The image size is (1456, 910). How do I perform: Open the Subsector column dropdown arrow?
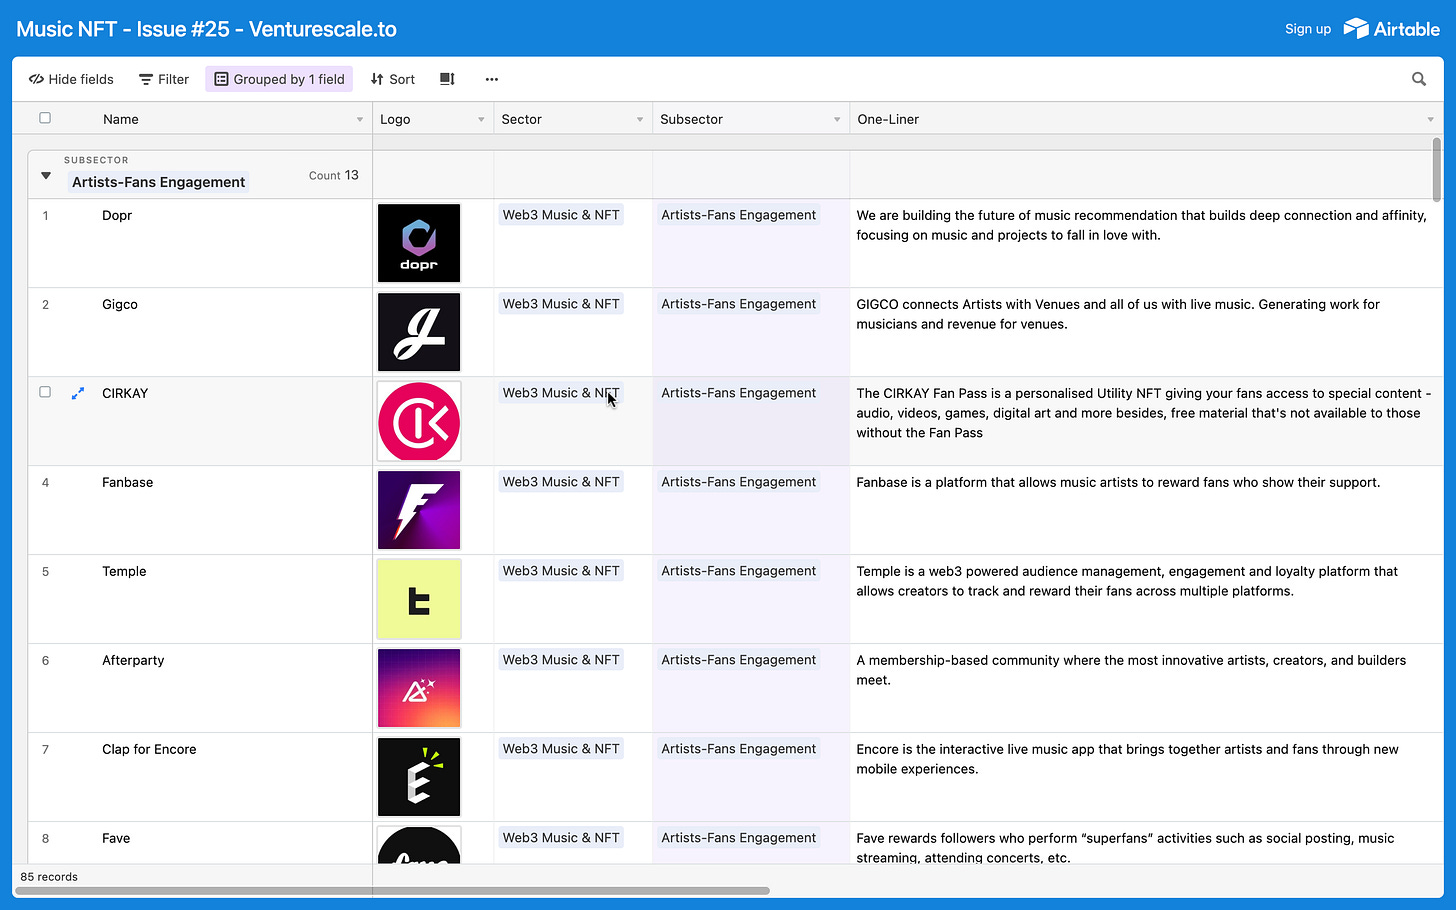(x=837, y=120)
